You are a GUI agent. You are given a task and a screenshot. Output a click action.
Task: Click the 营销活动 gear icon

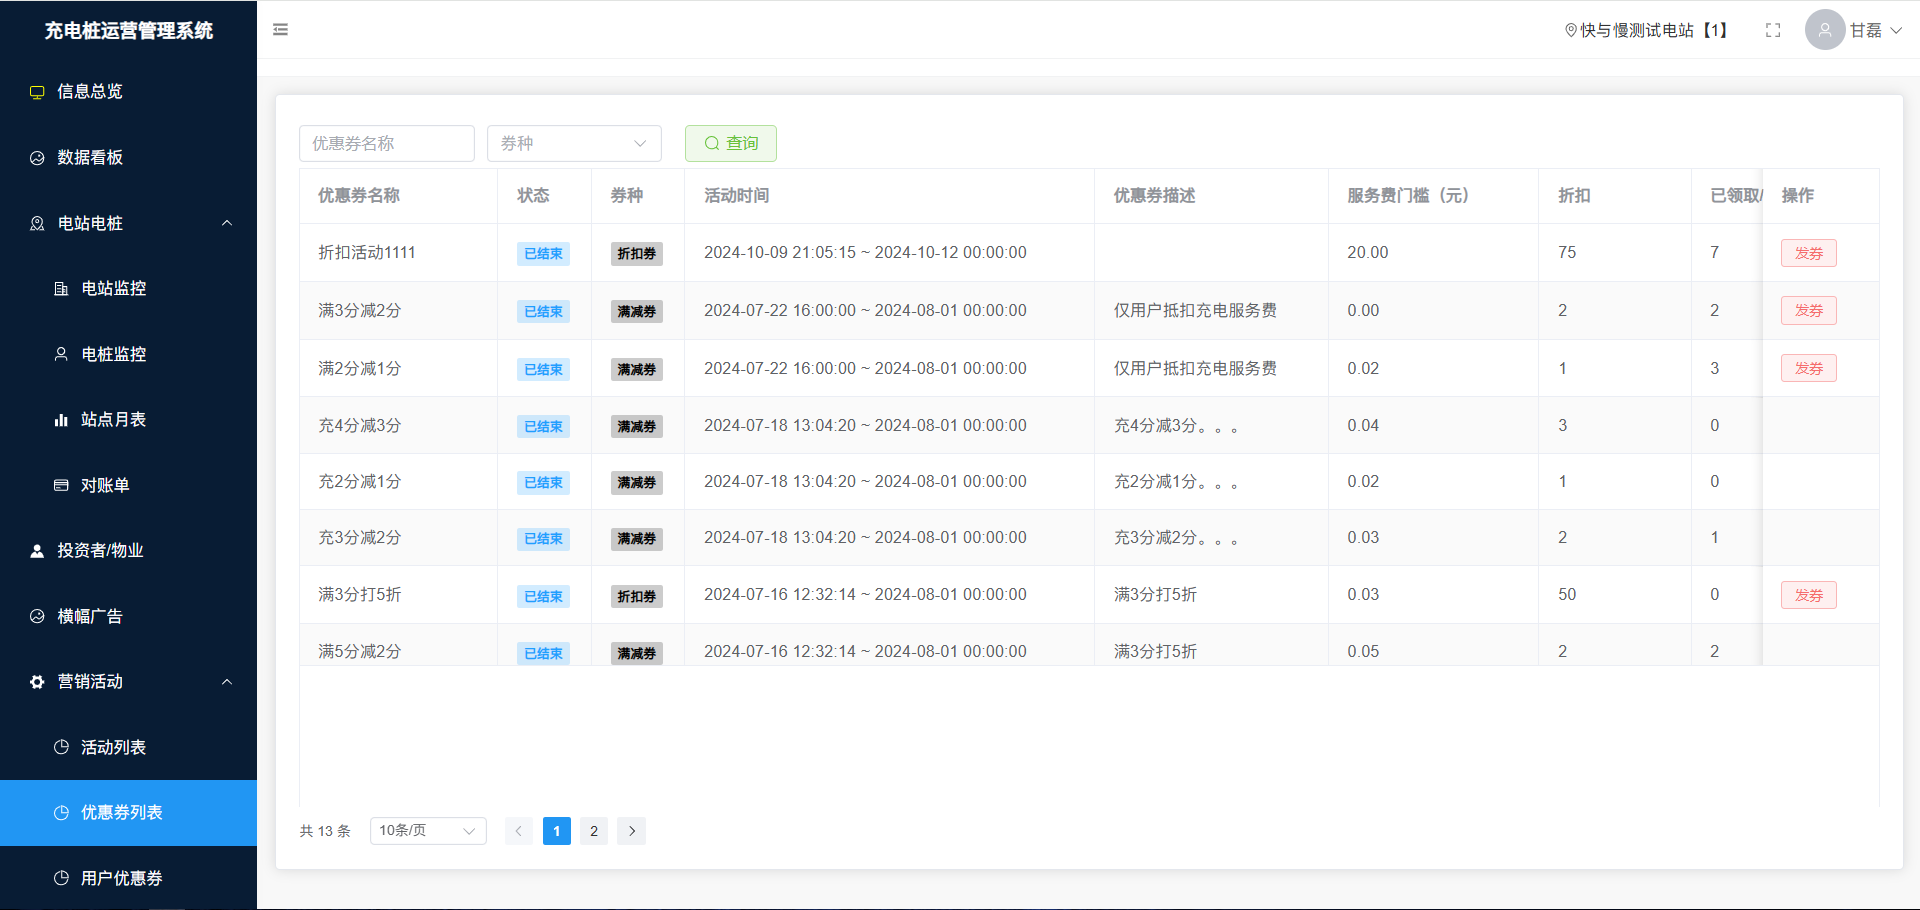(x=37, y=682)
